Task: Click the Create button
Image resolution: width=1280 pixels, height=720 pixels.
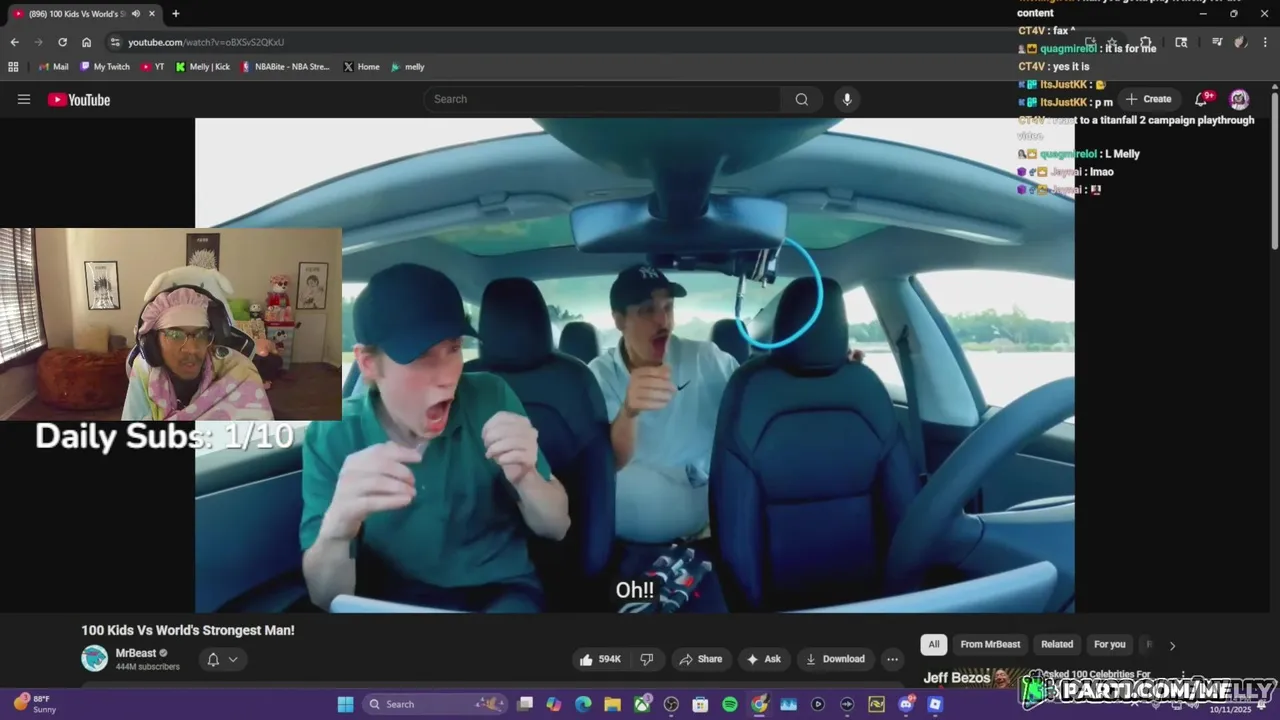Action: coord(1148,99)
